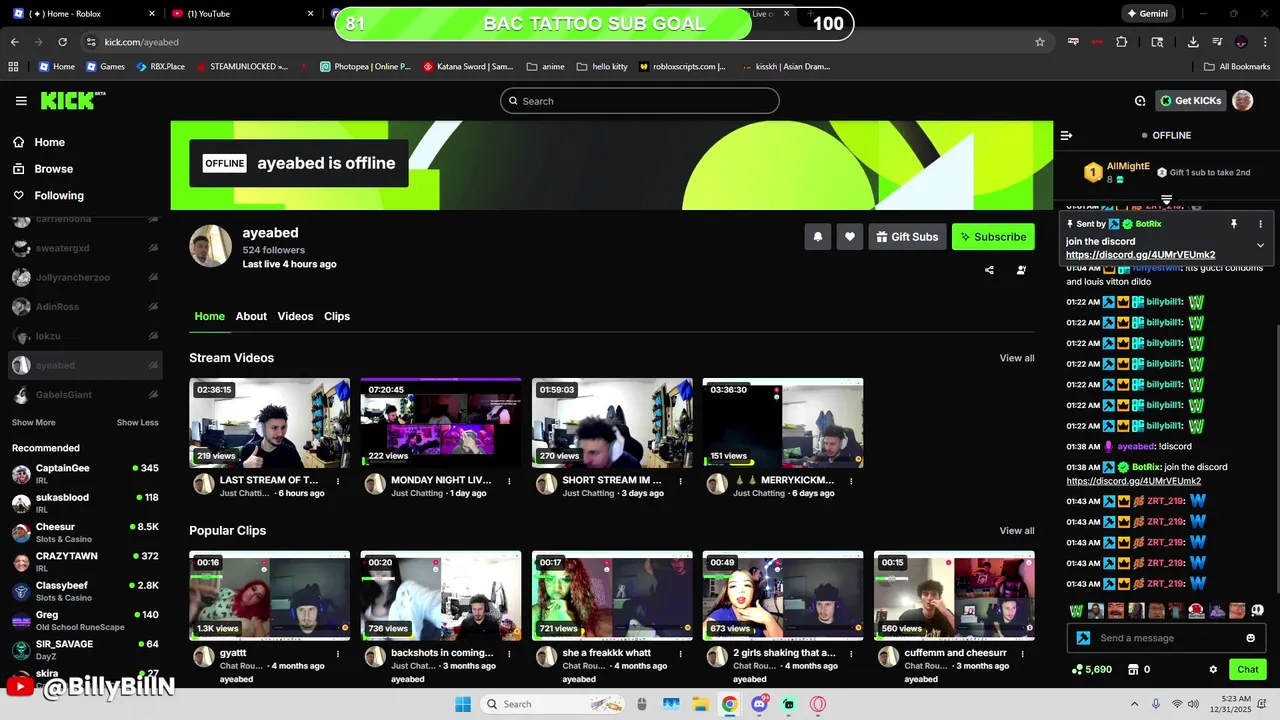Open MONDAY NIGHT LIV... video thumbnail
Screen dimensions: 1280x720
point(441,423)
